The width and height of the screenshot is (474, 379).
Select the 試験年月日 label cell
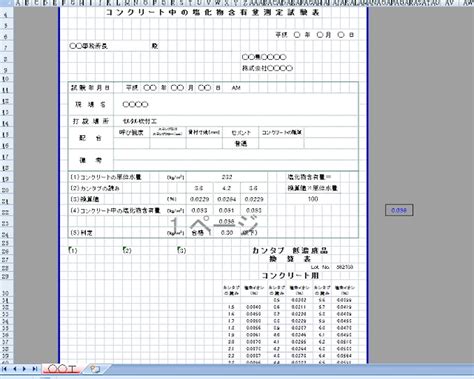[x=90, y=88]
